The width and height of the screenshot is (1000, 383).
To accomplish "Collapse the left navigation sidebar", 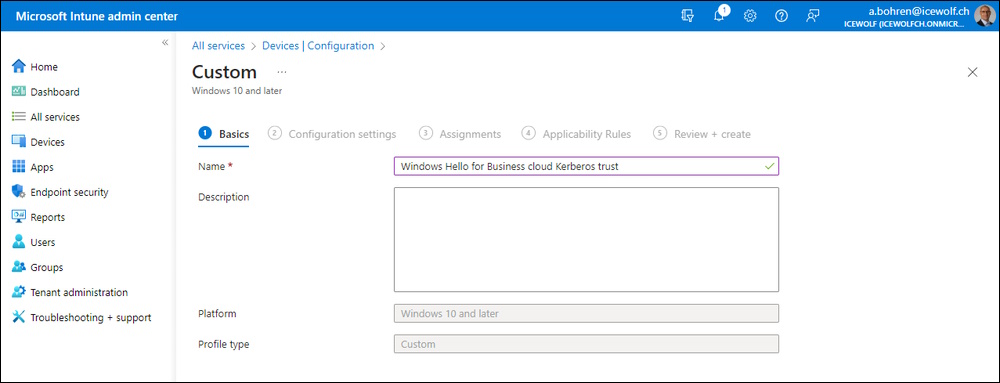I will coord(165,42).
